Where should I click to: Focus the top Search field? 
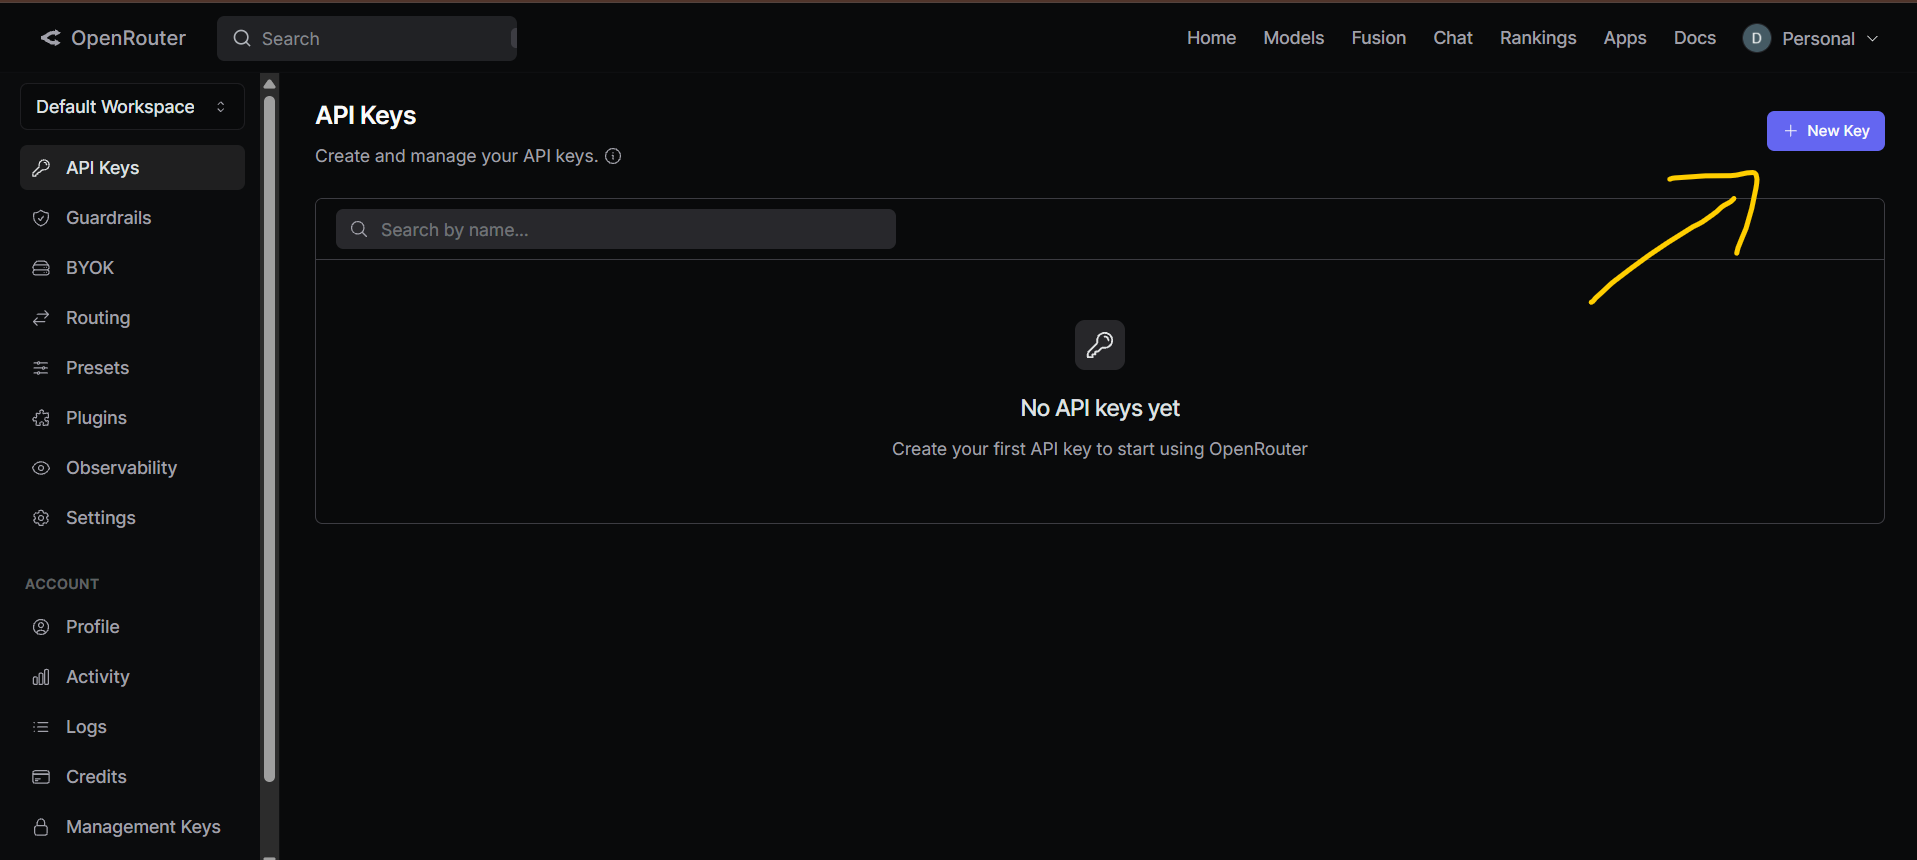pyautogui.click(x=367, y=38)
